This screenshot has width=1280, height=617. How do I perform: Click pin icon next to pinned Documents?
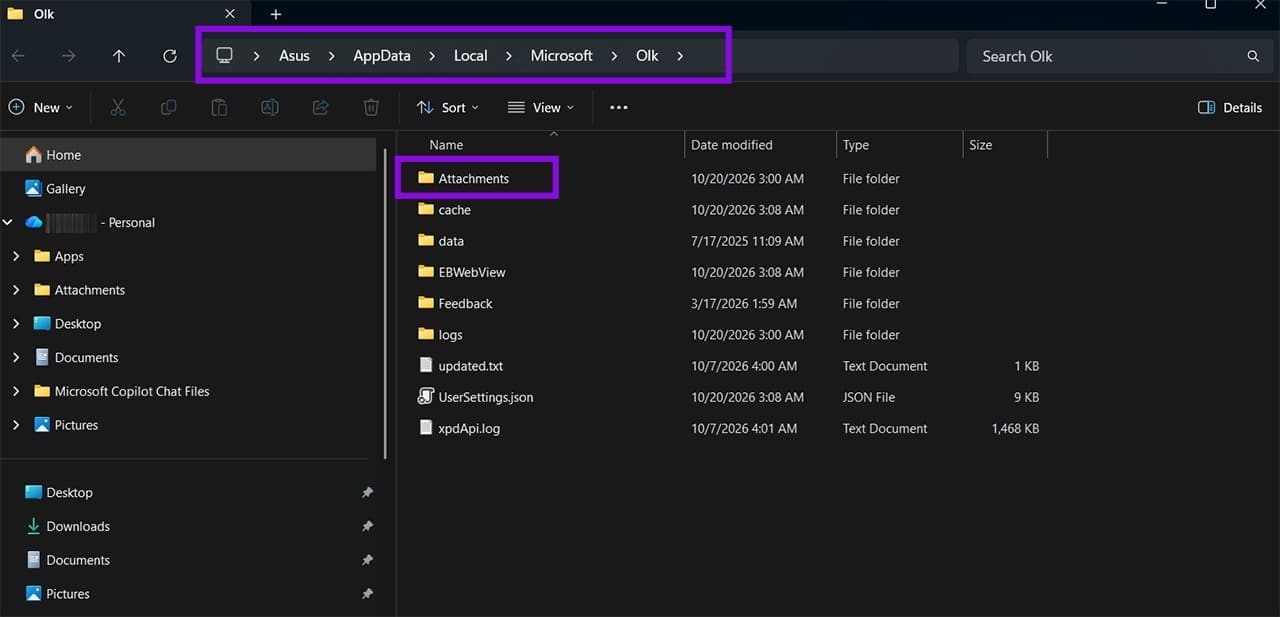pyautogui.click(x=367, y=560)
